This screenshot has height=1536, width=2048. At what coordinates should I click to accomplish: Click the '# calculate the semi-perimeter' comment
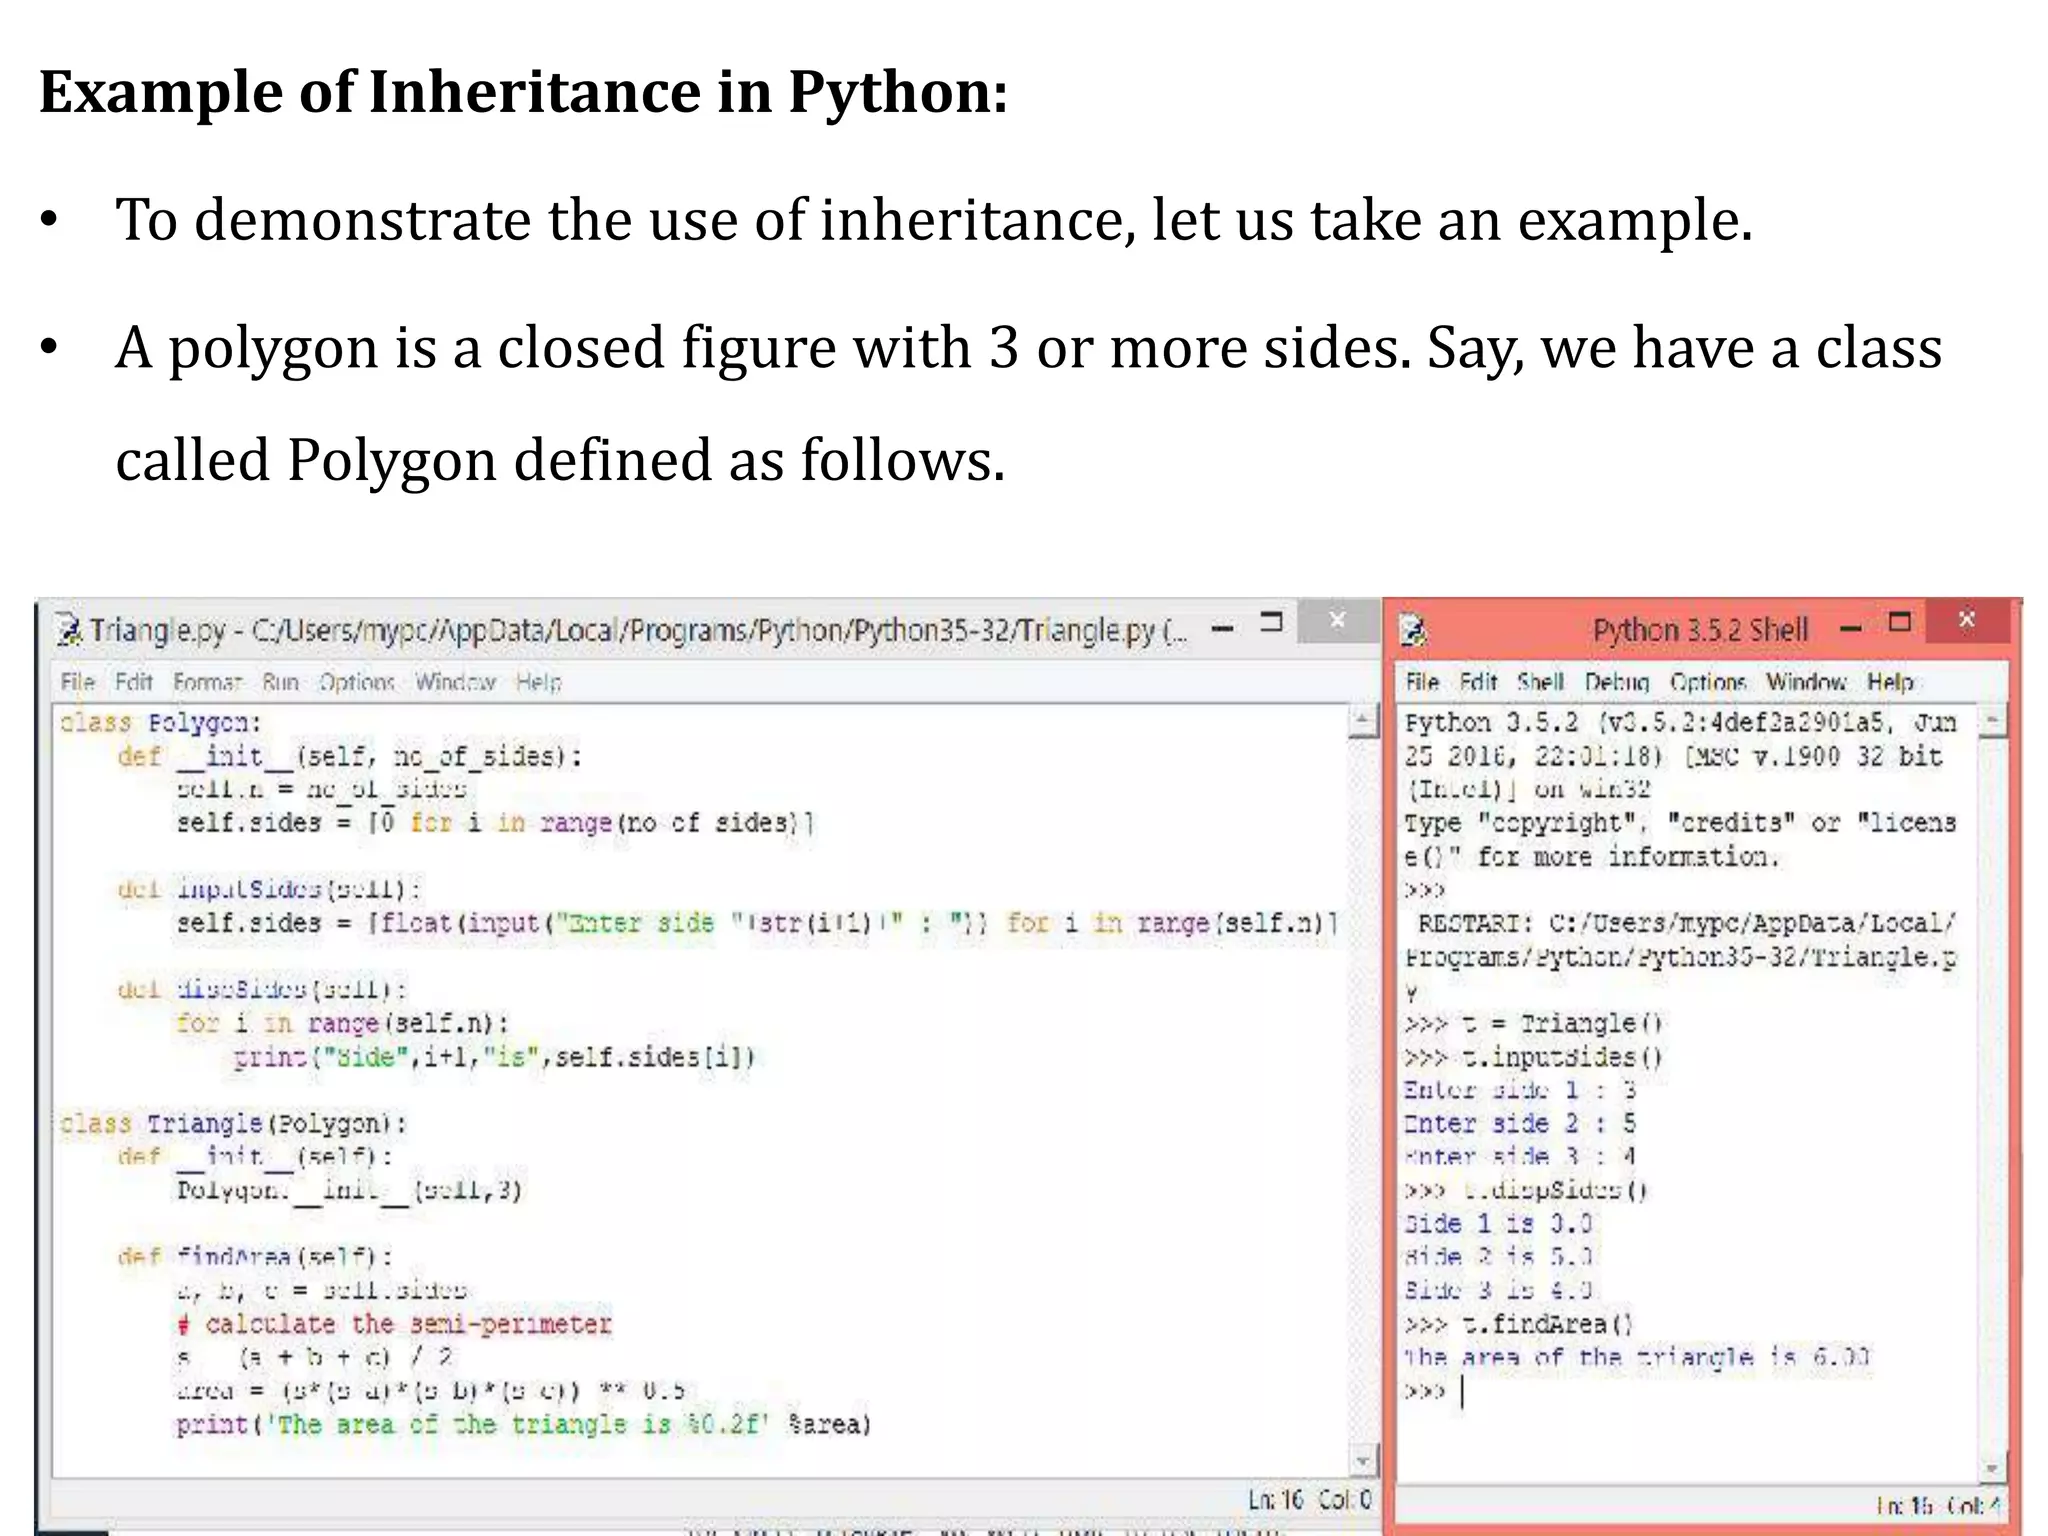coord(394,1324)
